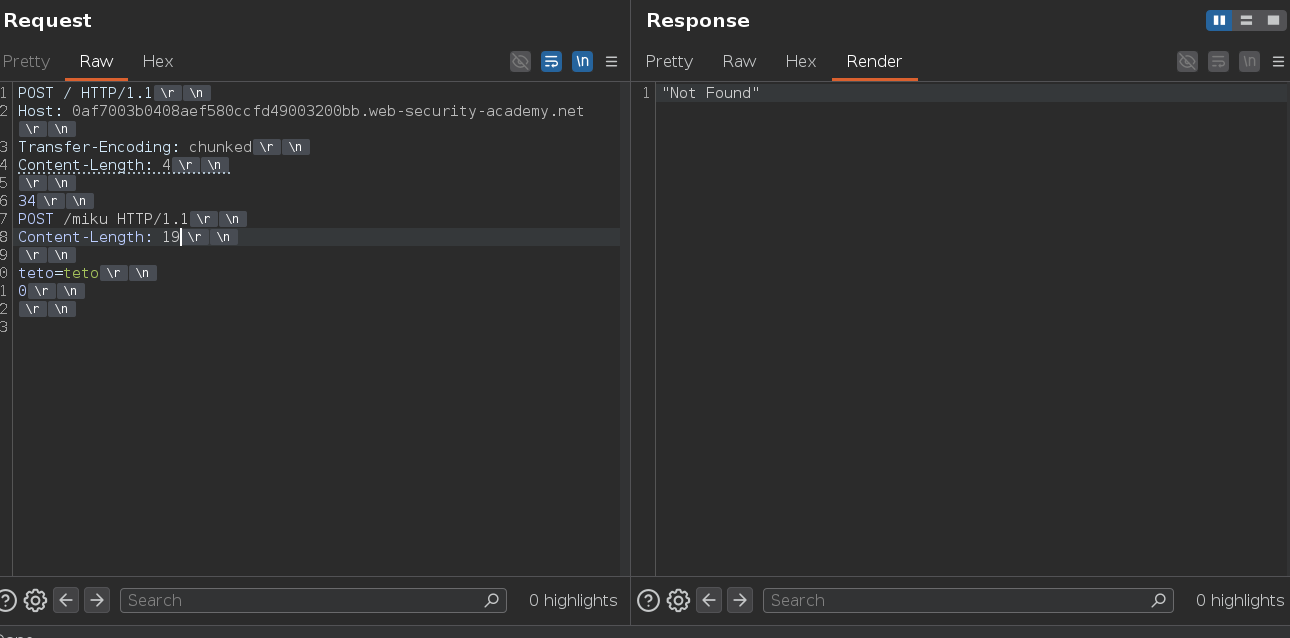The height and width of the screenshot is (638, 1290).
Task: Click the Request search magnifier icon
Action: pyautogui.click(x=491, y=600)
